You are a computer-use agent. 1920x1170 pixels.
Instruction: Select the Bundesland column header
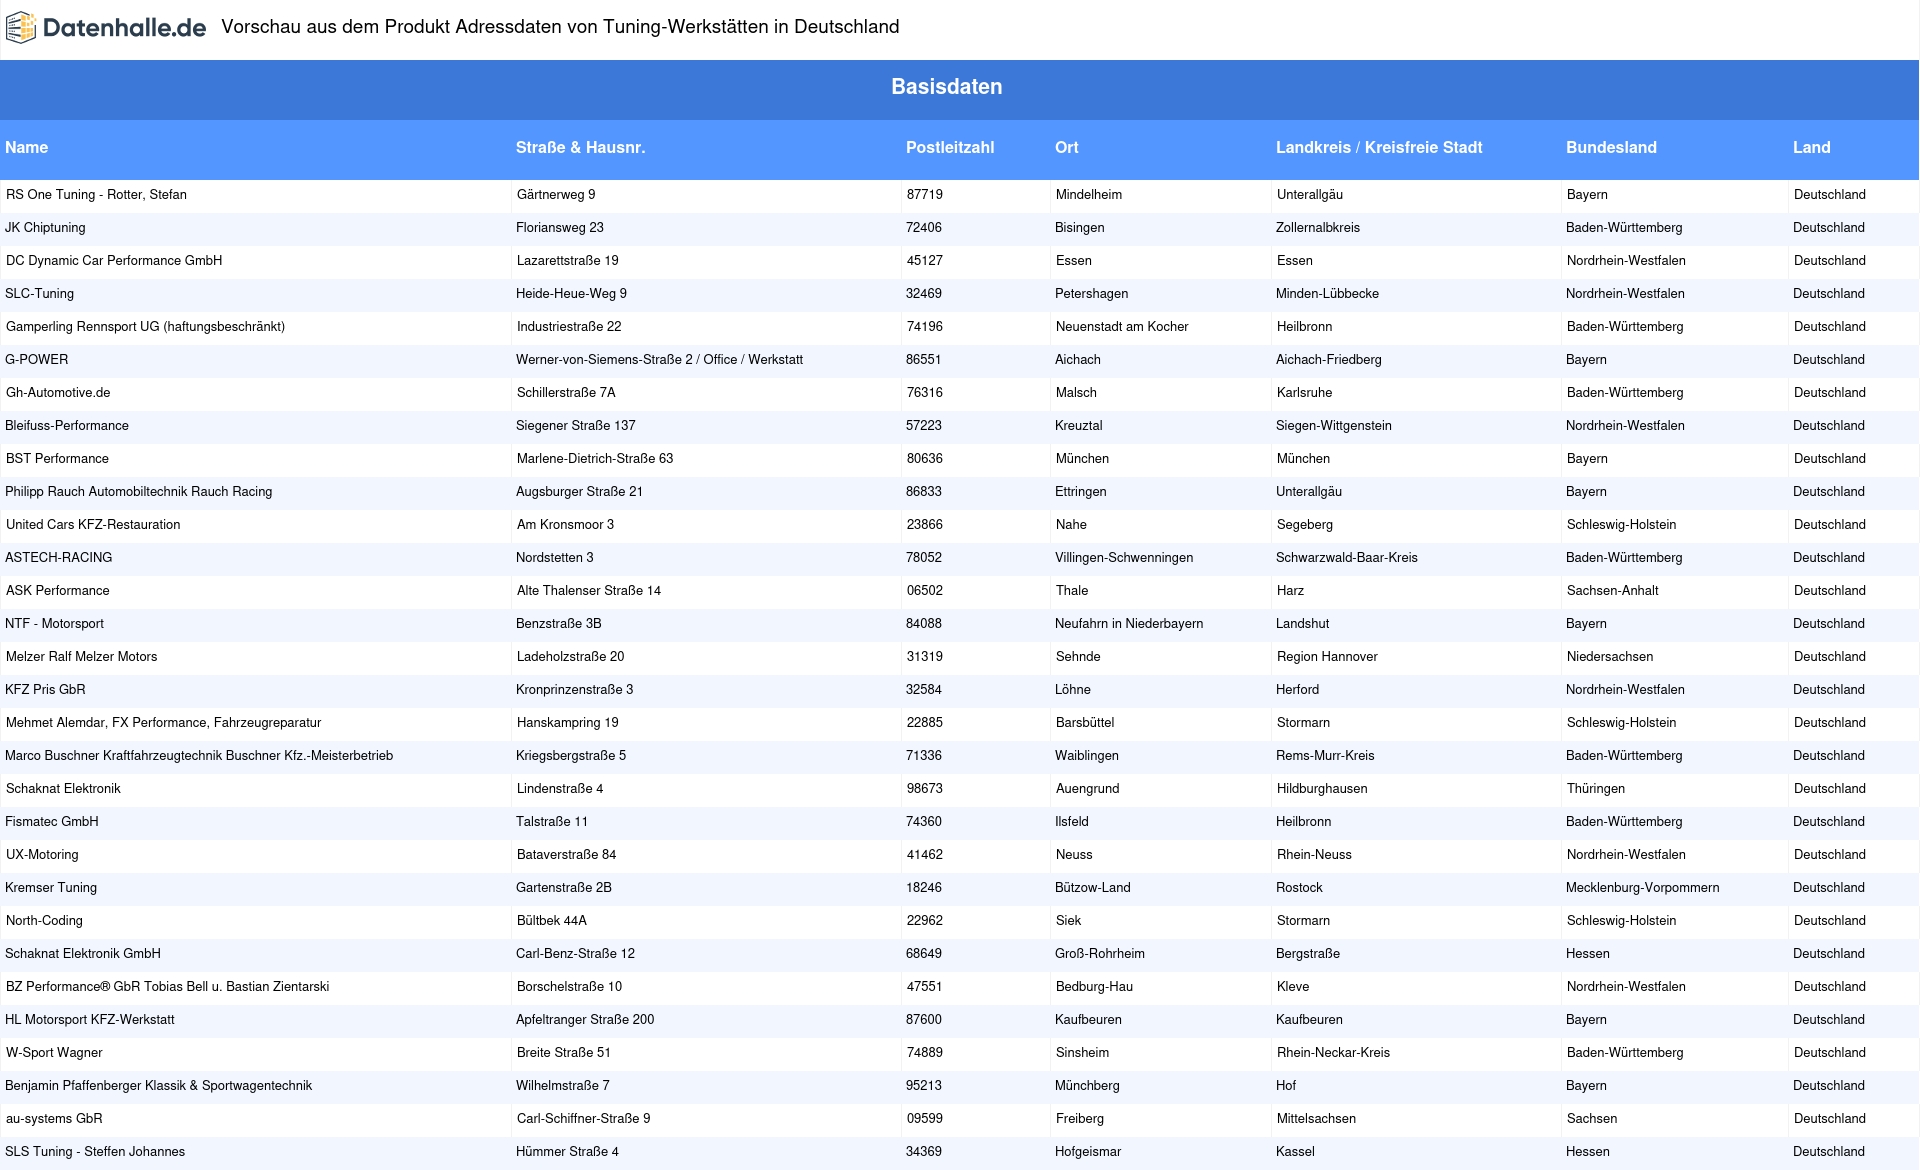1611,148
